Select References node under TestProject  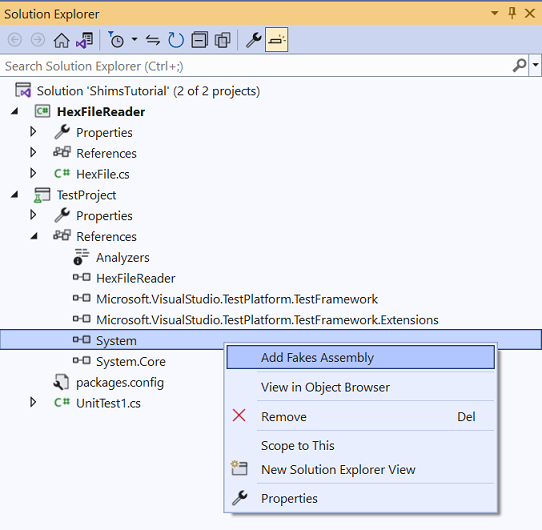pyautogui.click(x=106, y=237)
